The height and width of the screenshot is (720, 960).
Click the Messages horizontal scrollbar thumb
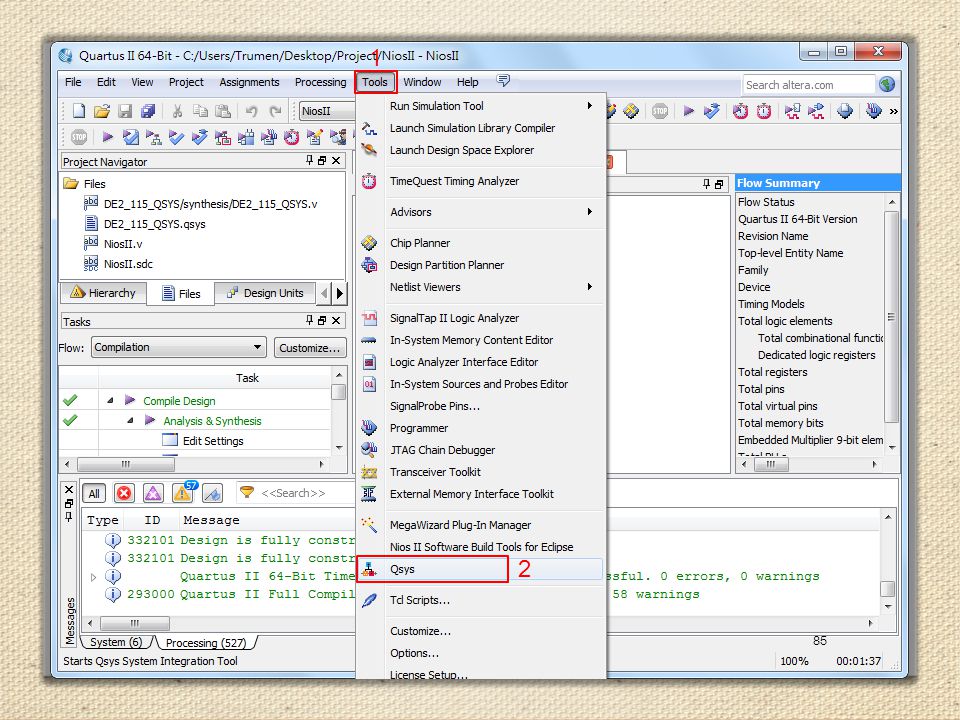(x=135, y=623)
